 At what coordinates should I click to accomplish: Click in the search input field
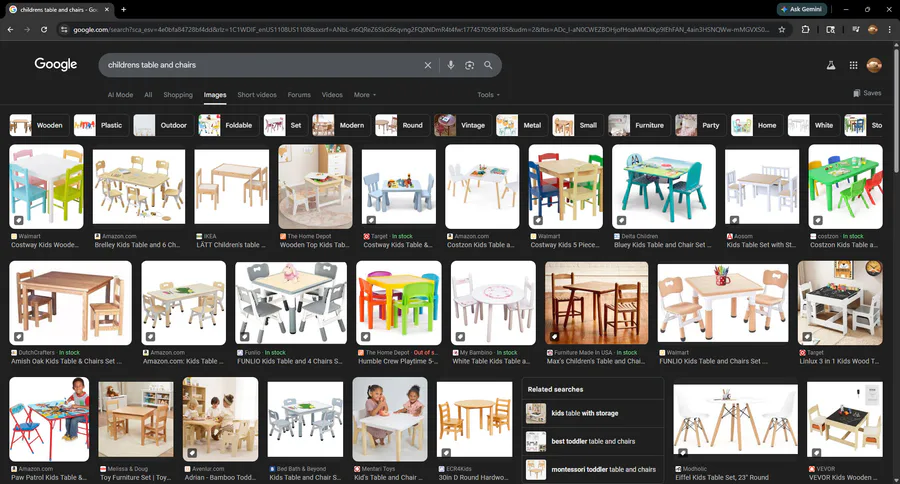261,65
